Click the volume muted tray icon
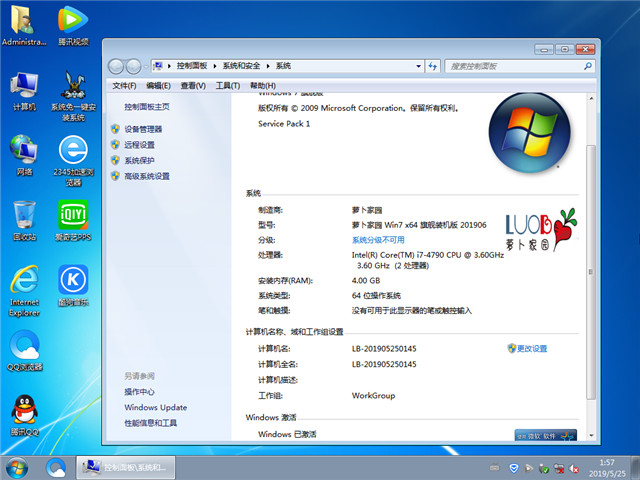This screenshot has height=480, width=640. coord(574,469)
